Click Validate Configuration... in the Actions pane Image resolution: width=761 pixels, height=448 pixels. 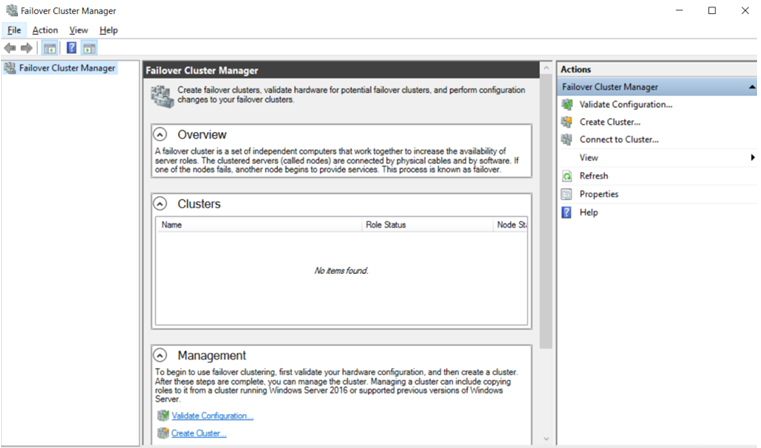(x=626, y=104)
